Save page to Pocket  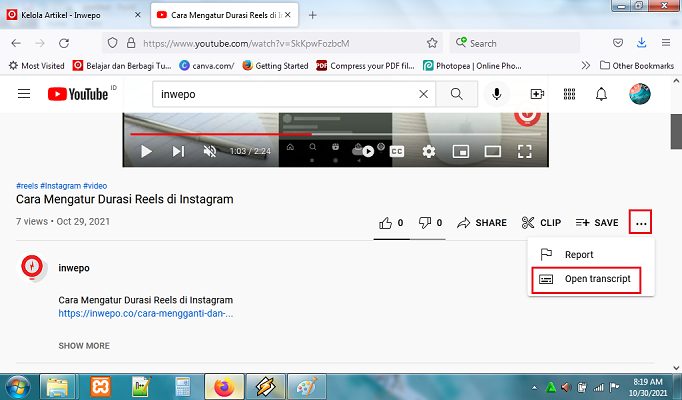[618, 43]
